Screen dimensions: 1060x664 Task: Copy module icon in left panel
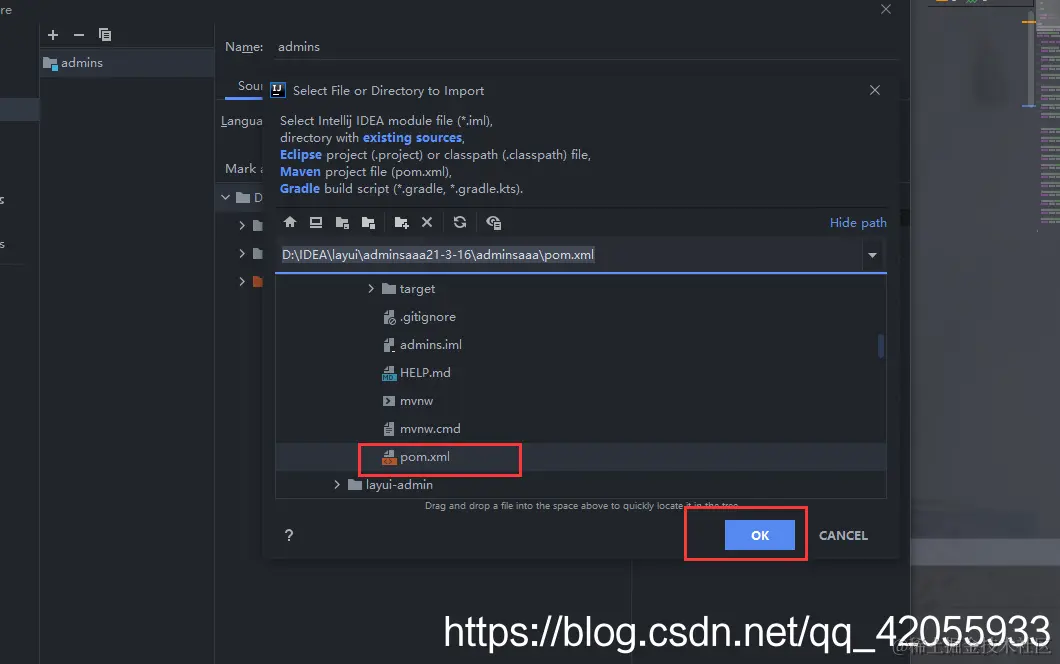(x=105, y=34)
